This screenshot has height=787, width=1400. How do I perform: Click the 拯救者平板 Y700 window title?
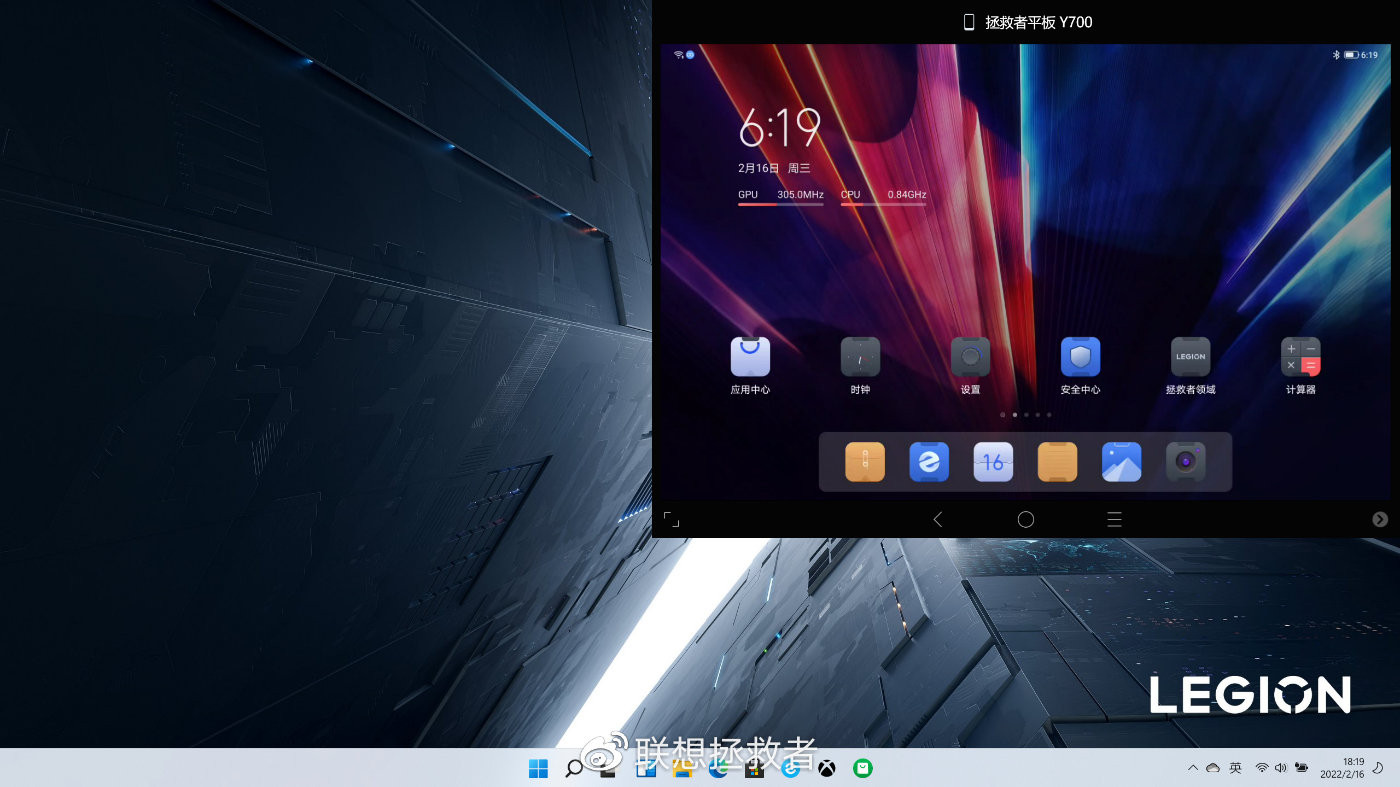[1038, 22]
